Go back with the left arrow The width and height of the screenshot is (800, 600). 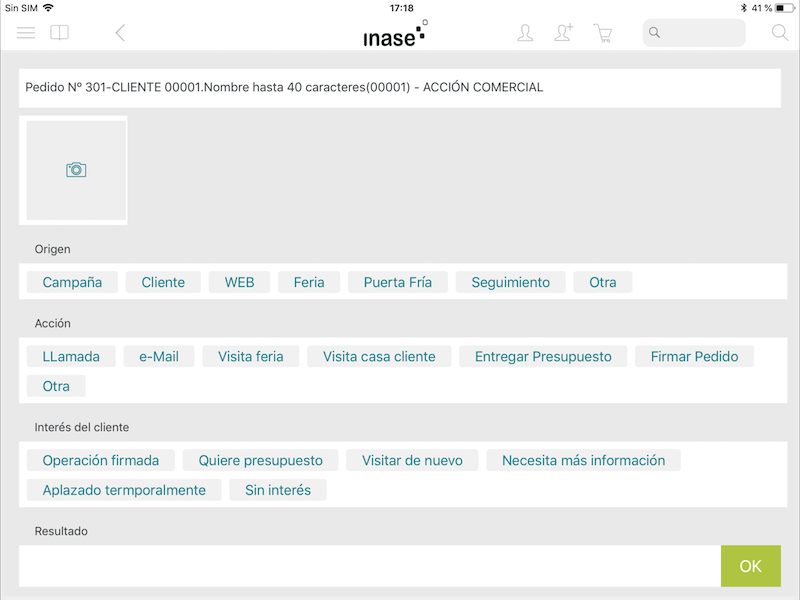pos(120,33)
